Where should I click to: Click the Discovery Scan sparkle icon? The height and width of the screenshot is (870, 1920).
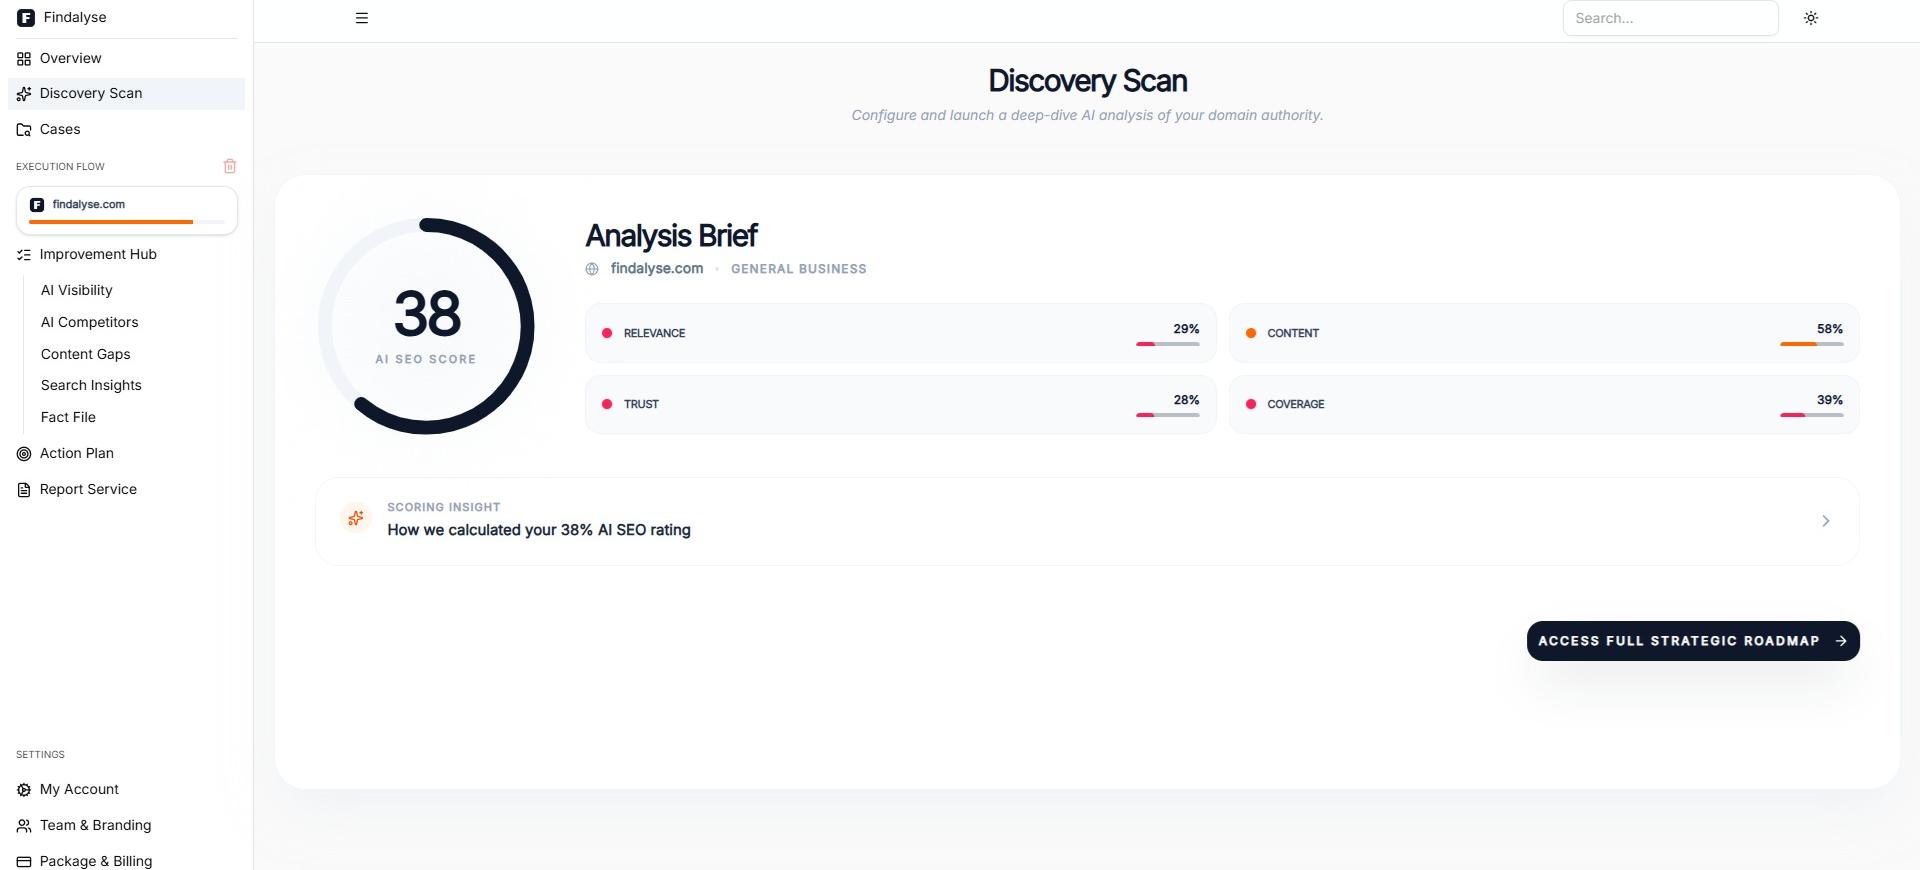pyautogui.click(x=24, y=94)
